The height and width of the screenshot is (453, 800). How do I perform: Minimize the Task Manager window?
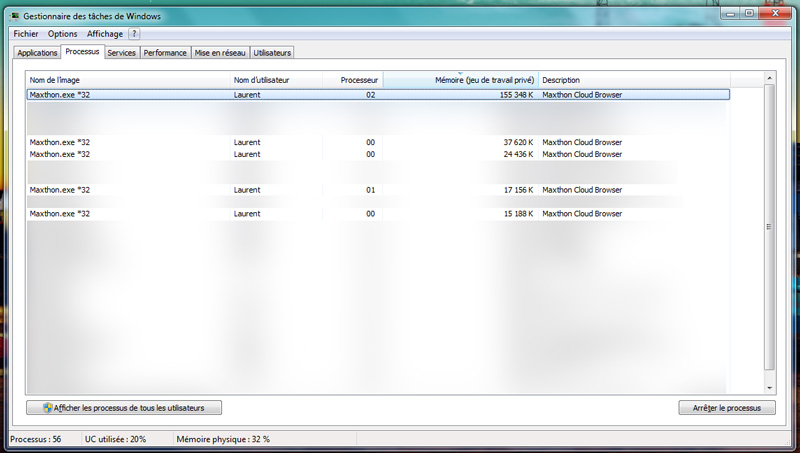tap(731, 14)
